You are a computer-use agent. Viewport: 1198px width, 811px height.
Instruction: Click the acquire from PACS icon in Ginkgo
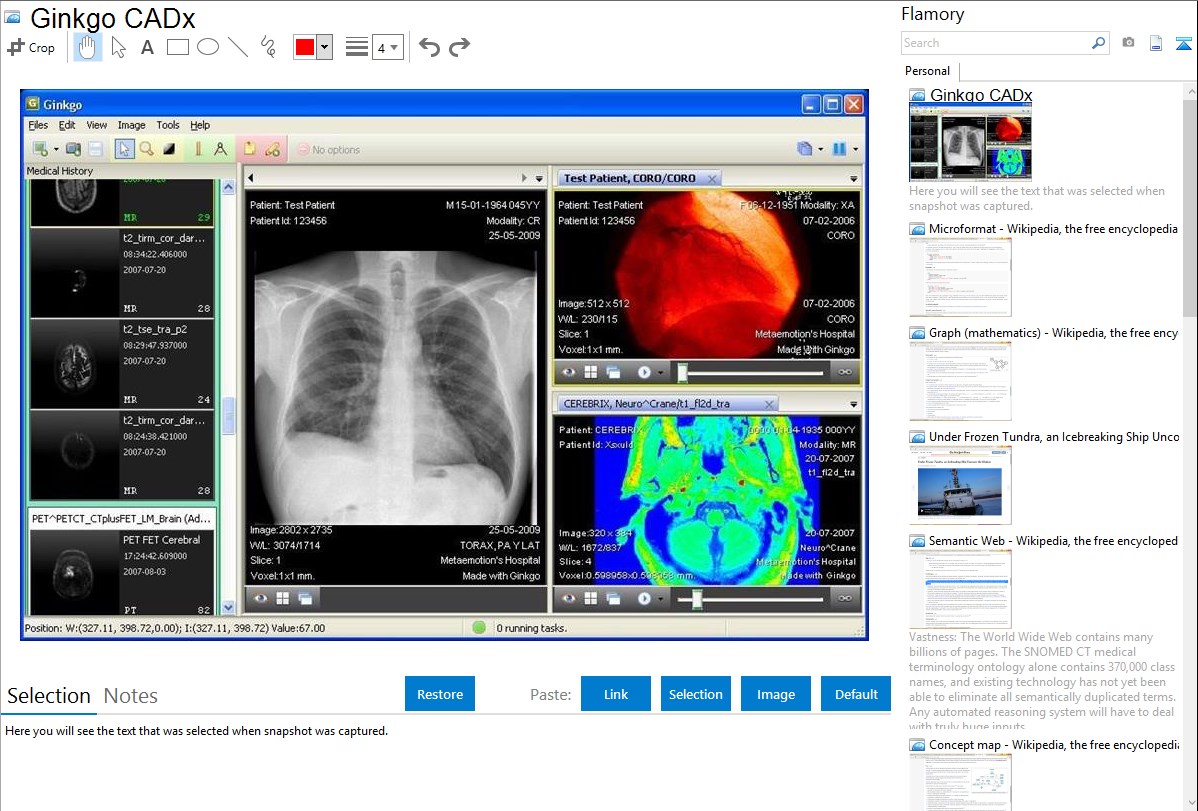(73, 149)
